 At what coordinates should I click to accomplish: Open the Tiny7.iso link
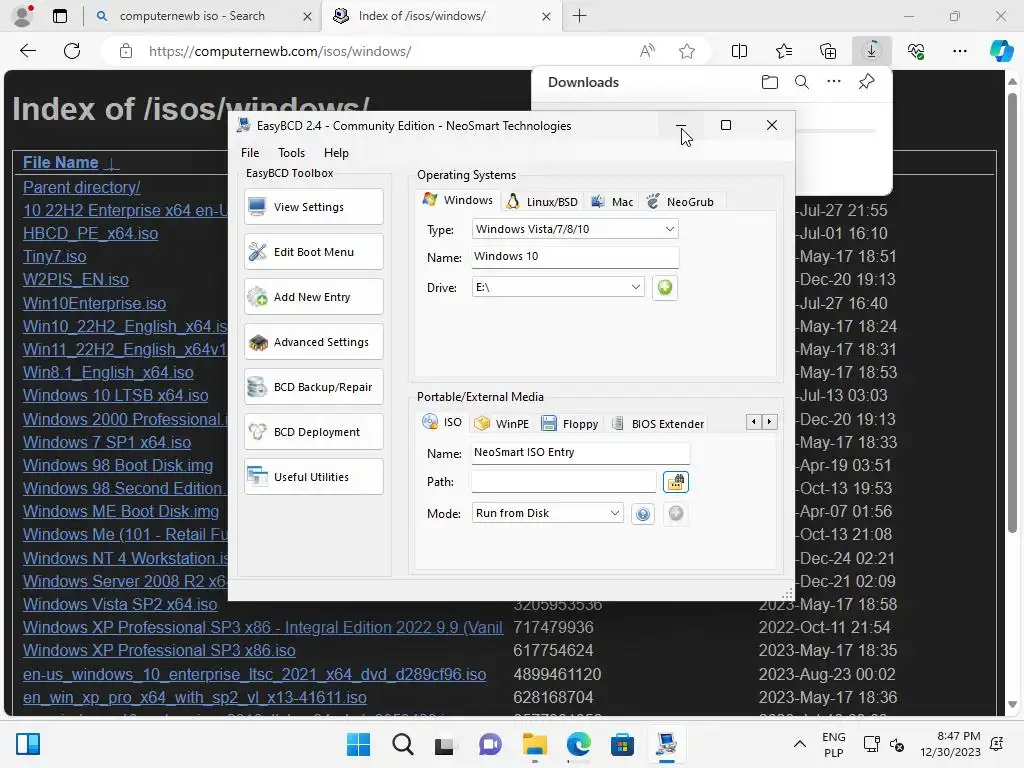[x=54, y=257]
